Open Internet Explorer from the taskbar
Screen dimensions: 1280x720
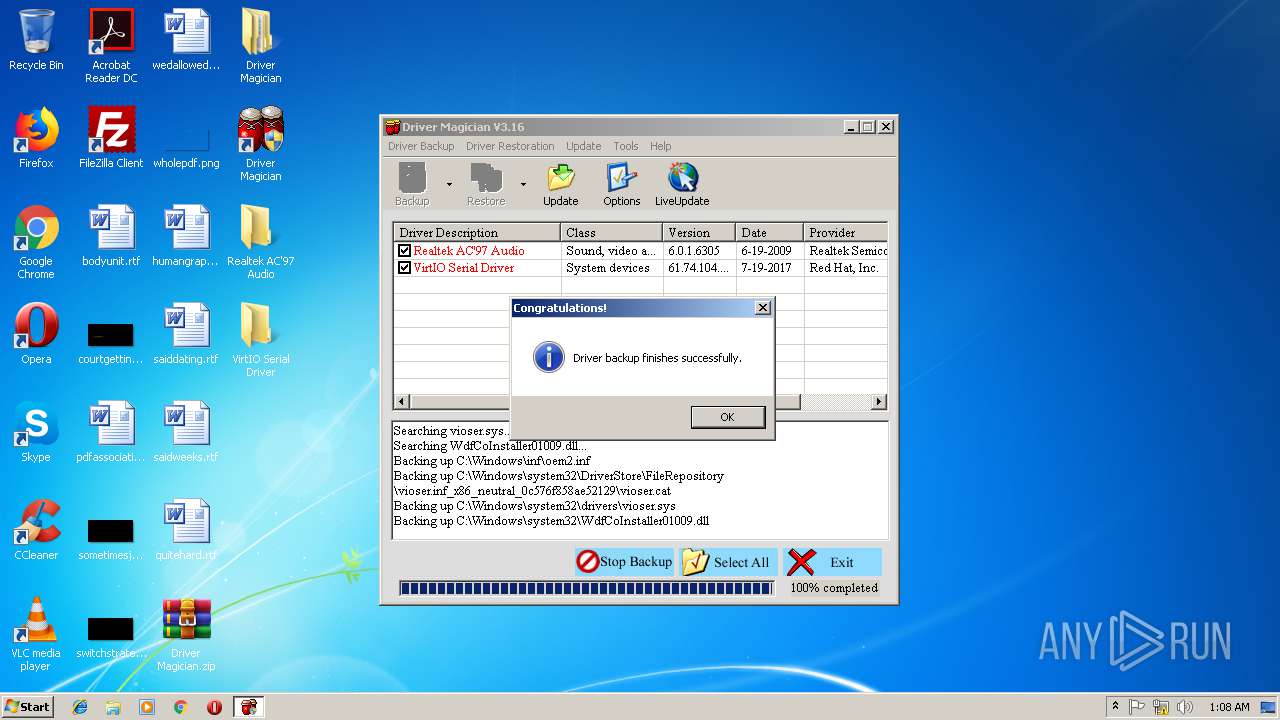click(80, 707)
